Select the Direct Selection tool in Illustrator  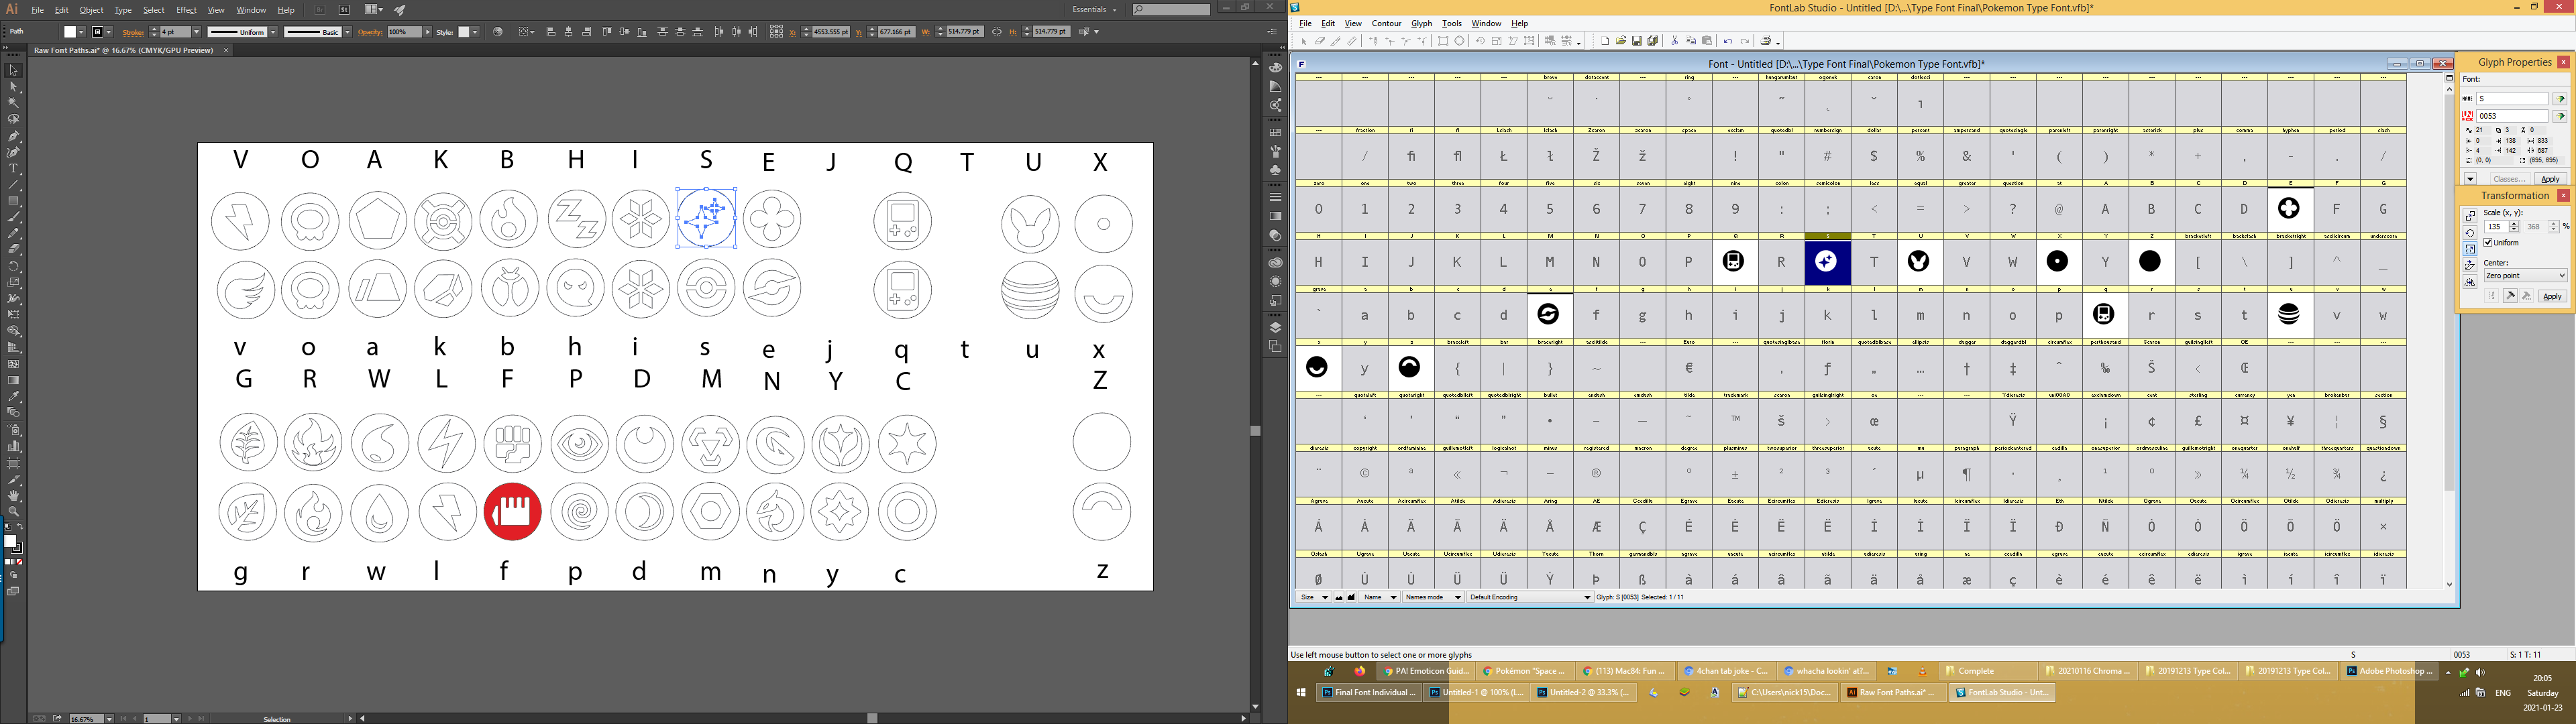(14, 87)
